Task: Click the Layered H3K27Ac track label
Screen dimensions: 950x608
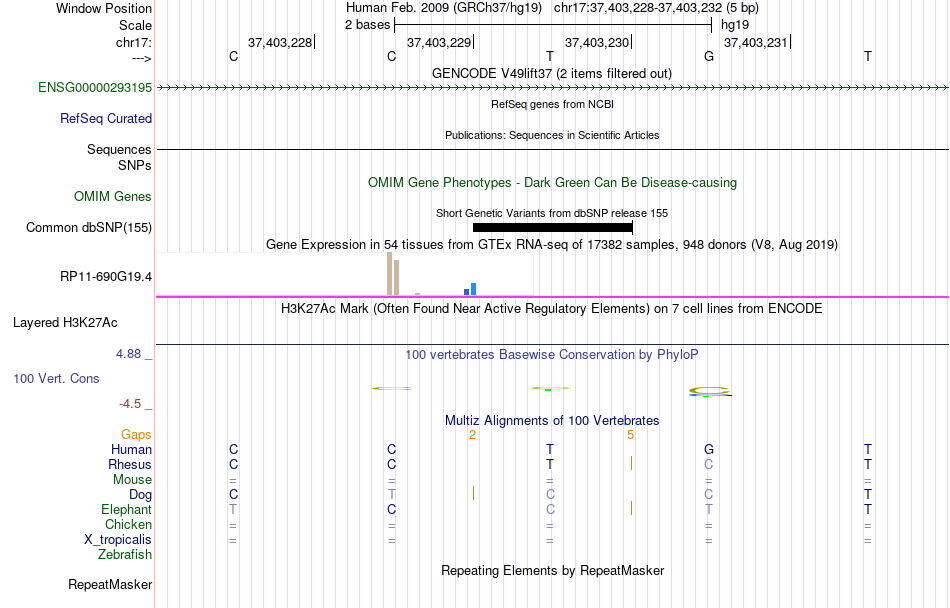Action: pos(65,322)
